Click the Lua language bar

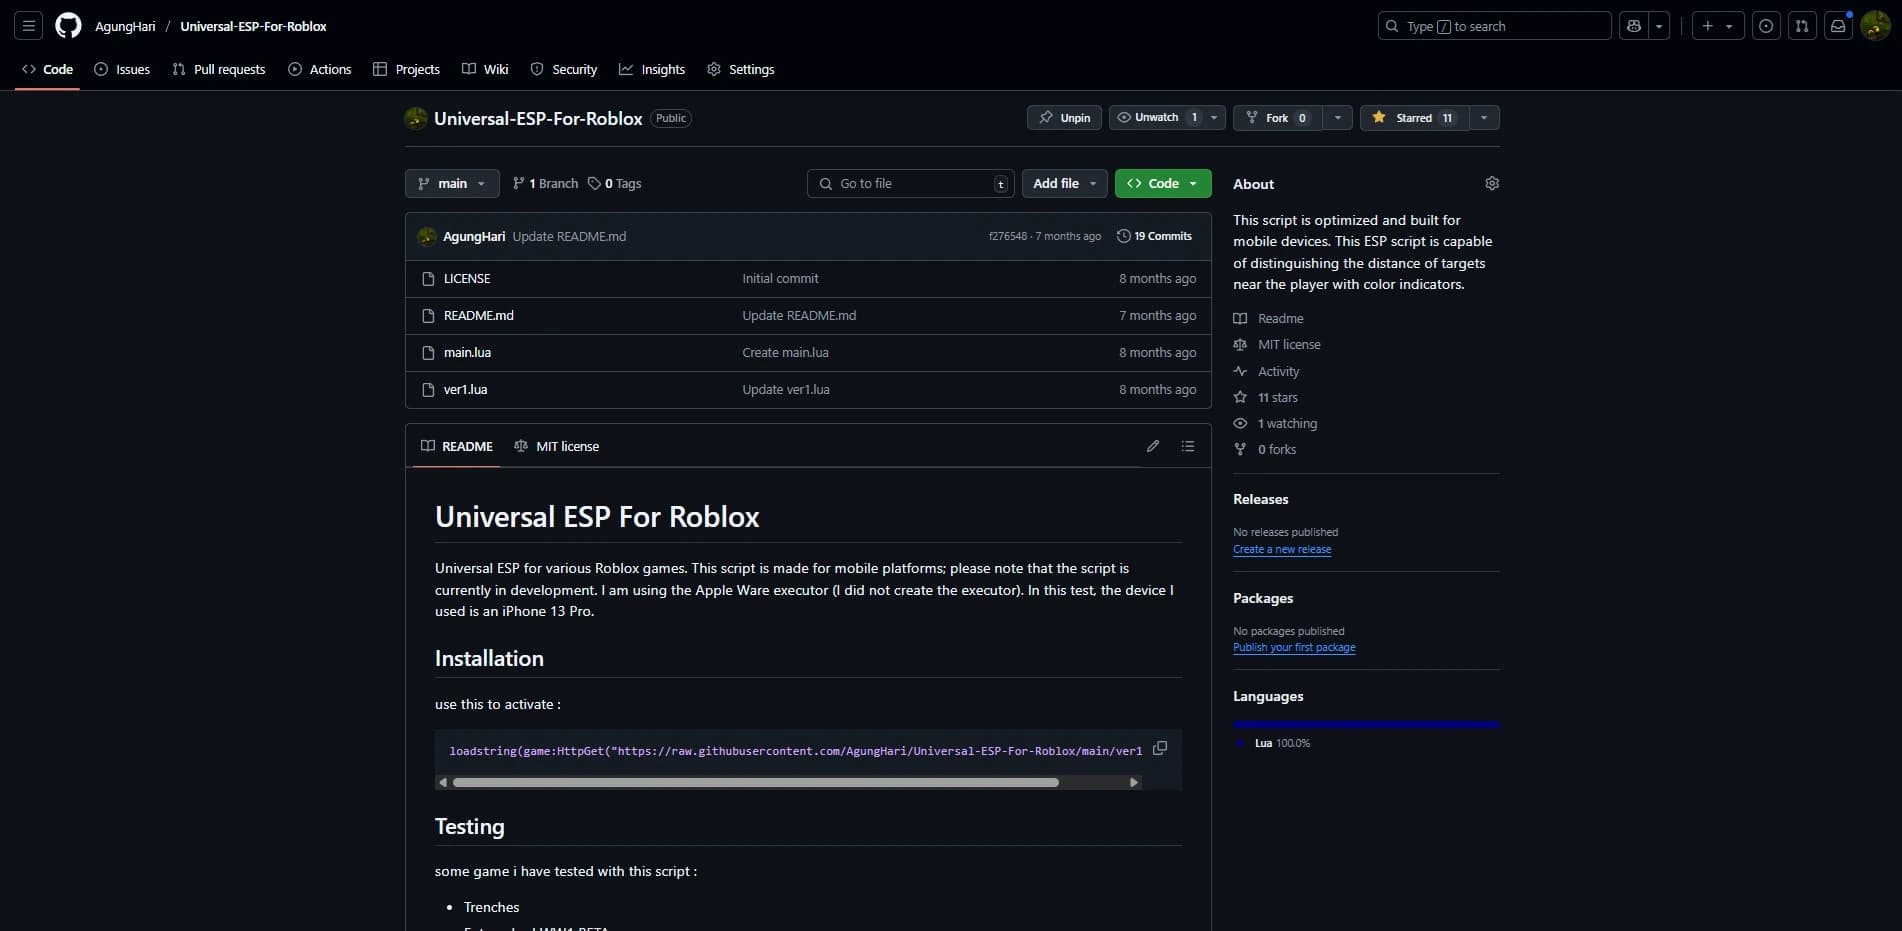tap(1366, 724)
